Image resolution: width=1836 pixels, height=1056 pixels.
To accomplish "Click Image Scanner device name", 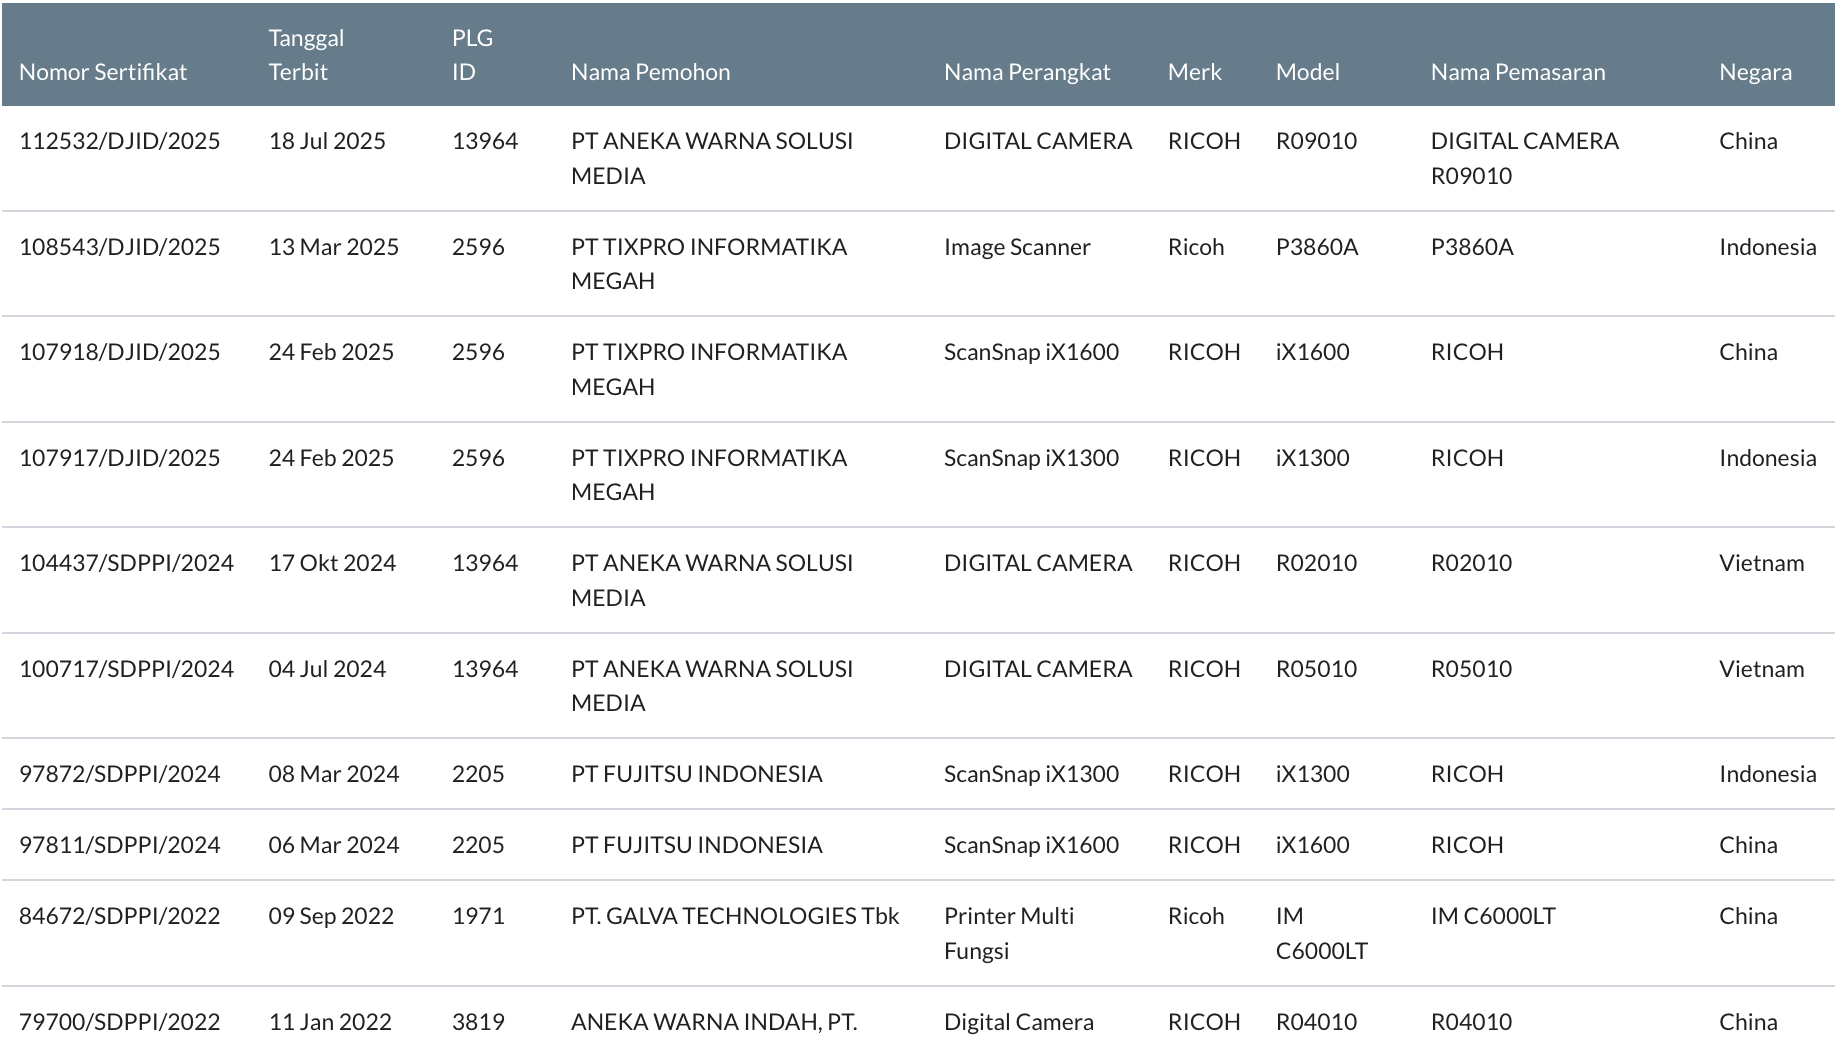I will point(1017,247).
